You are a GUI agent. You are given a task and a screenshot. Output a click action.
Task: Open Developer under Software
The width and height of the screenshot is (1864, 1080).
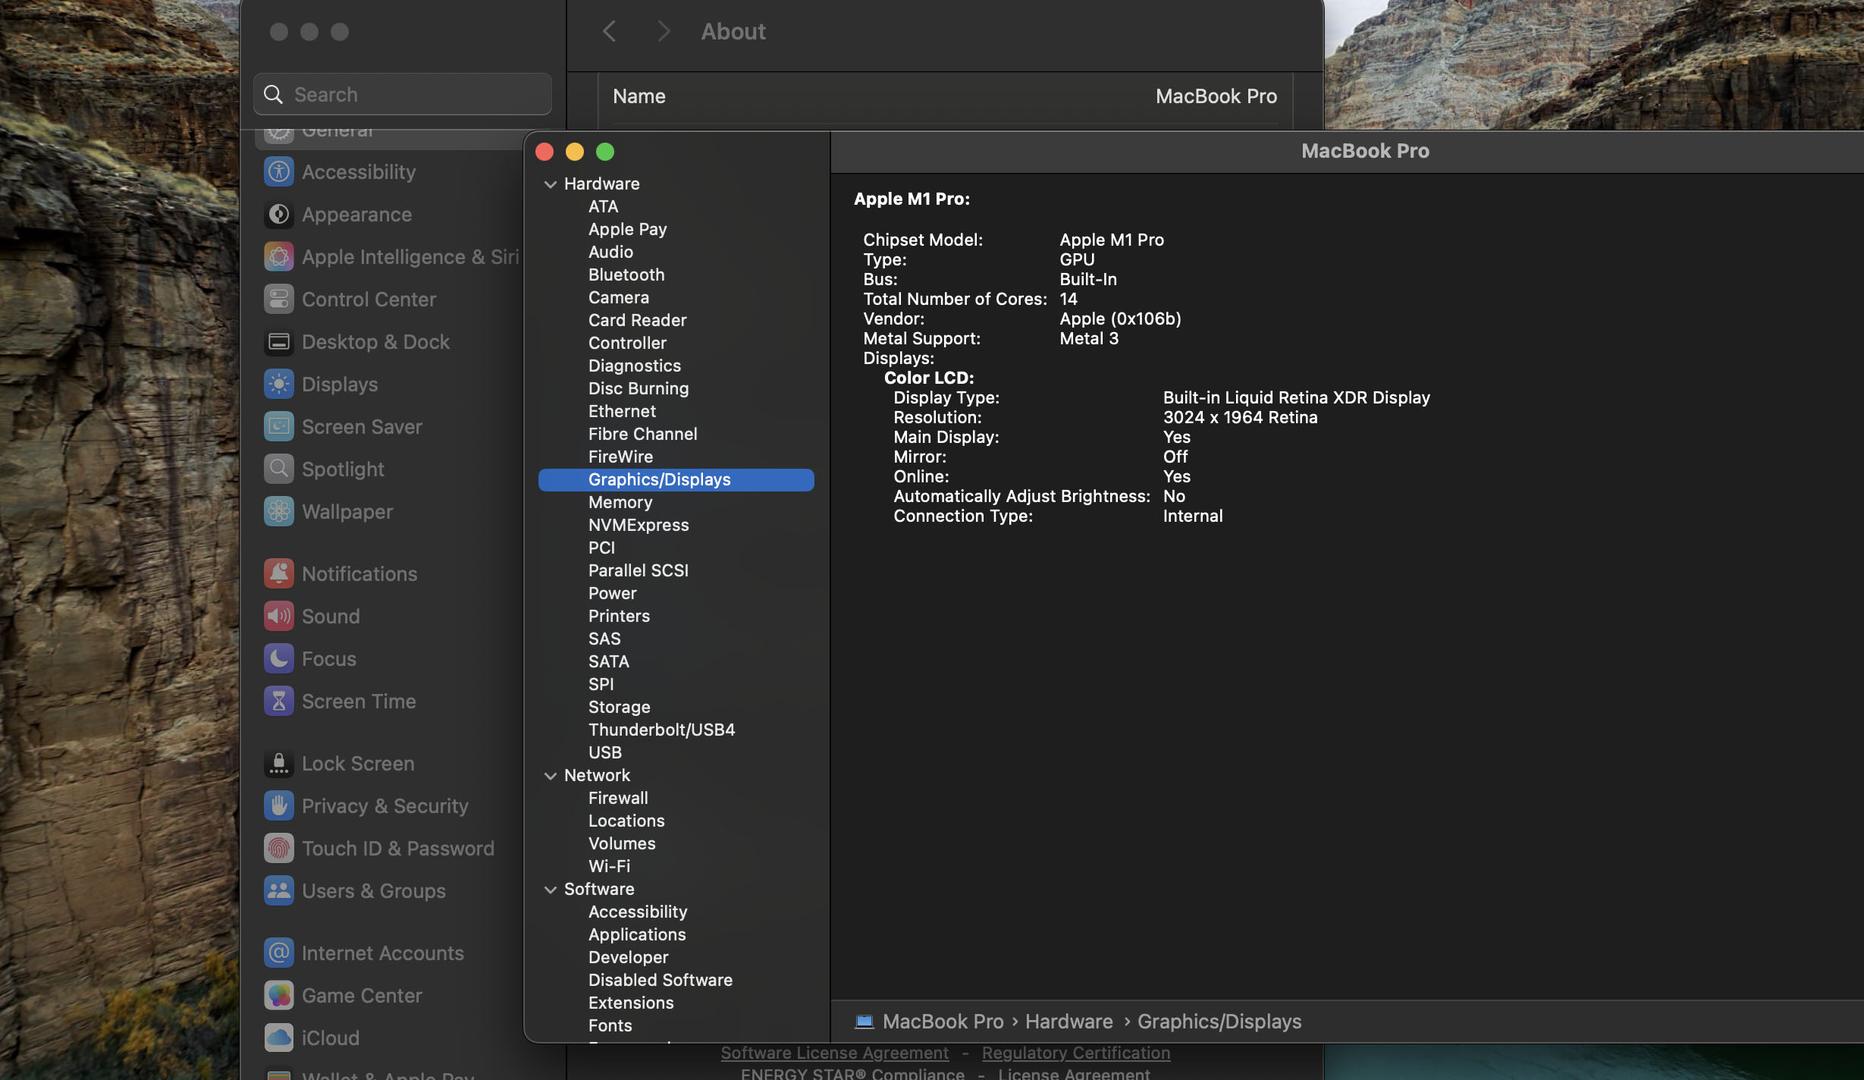click(x=628, y=958)
